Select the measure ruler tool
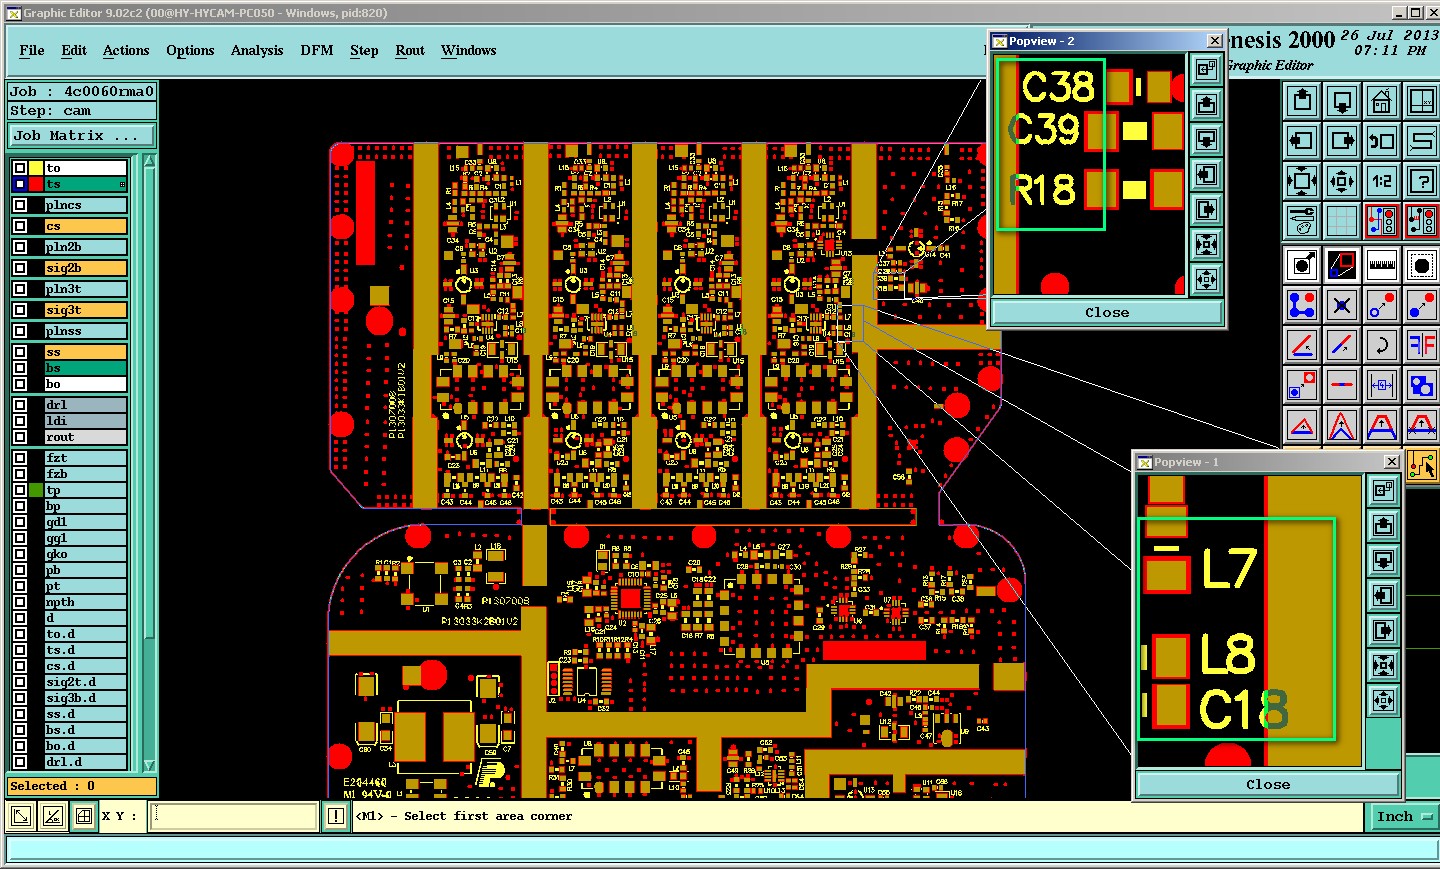Image resolution: width=1440 pixels, height=869 pixels. [x=1382, y=265]
